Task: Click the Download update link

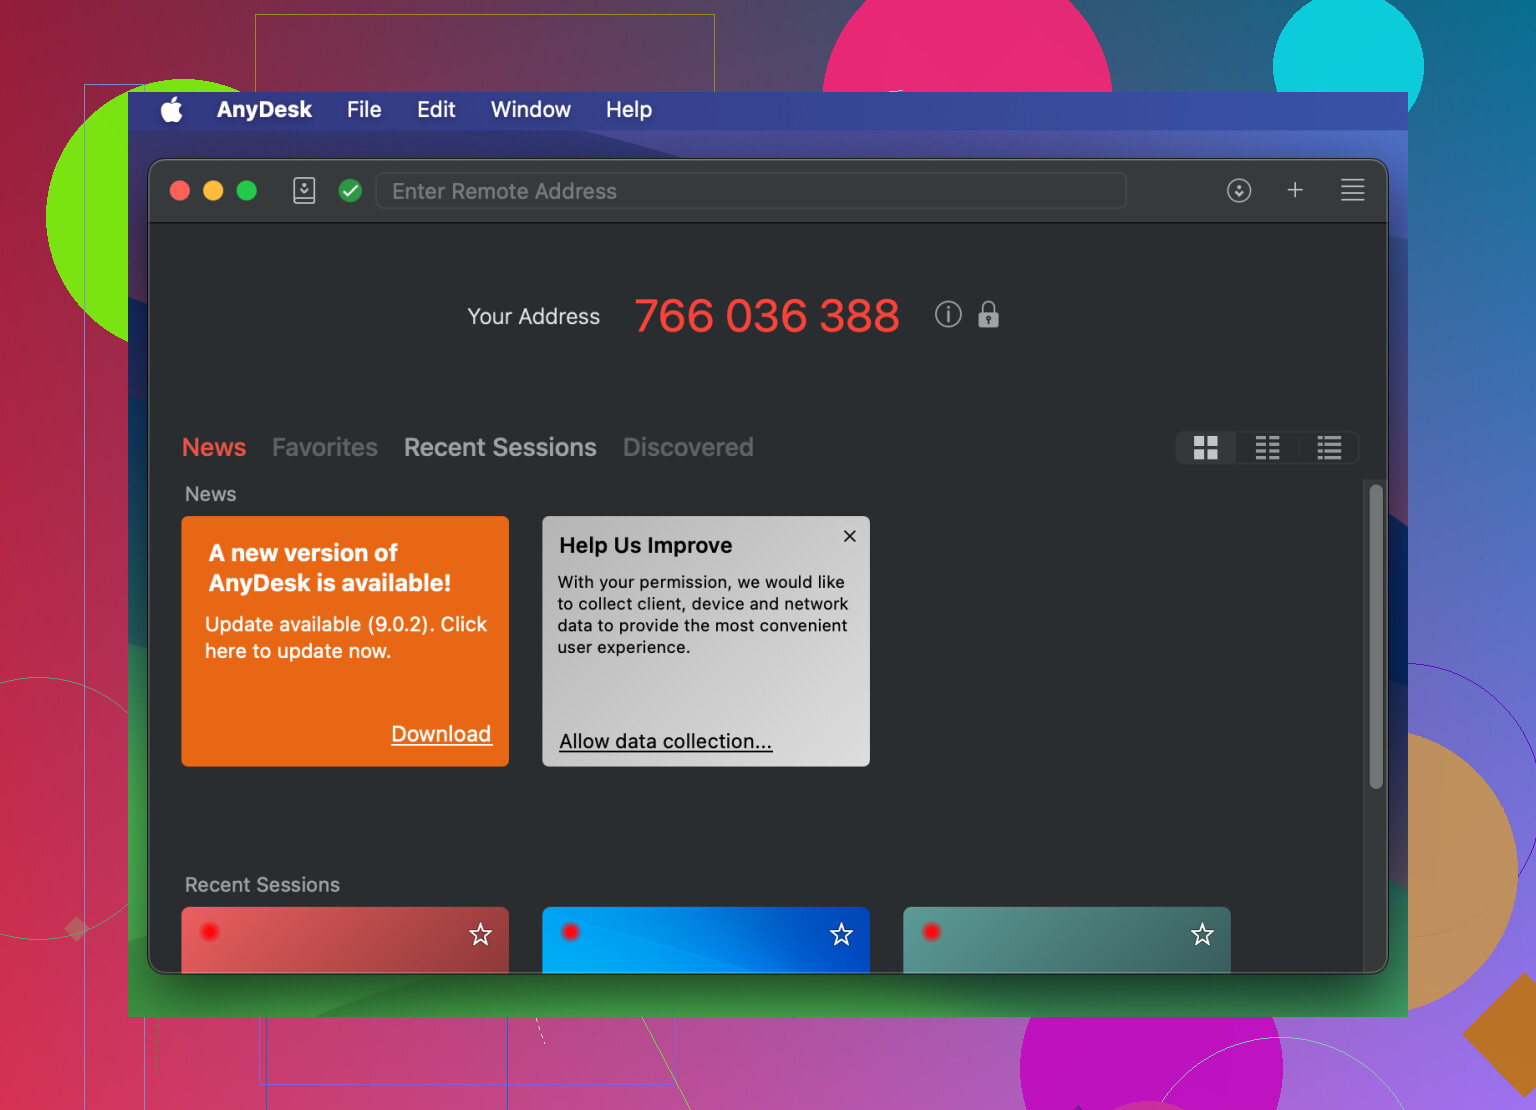Action: tap(441, 734)
